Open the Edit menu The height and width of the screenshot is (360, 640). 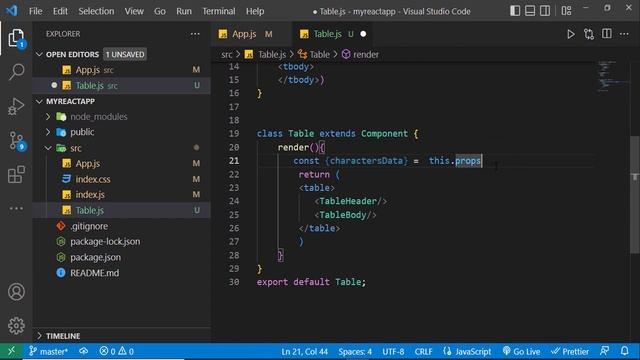(x=60, y=11)
